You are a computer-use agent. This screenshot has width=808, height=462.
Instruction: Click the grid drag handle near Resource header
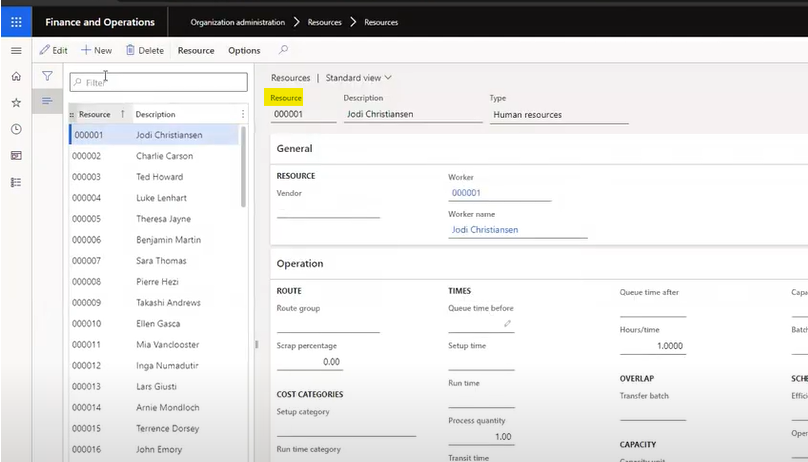[x=72, y=114]
